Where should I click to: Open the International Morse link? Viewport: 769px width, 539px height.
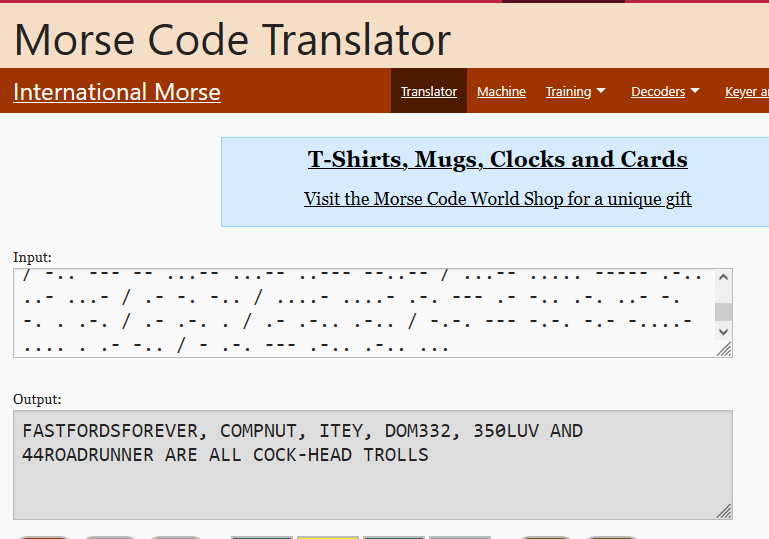point(117,92)
